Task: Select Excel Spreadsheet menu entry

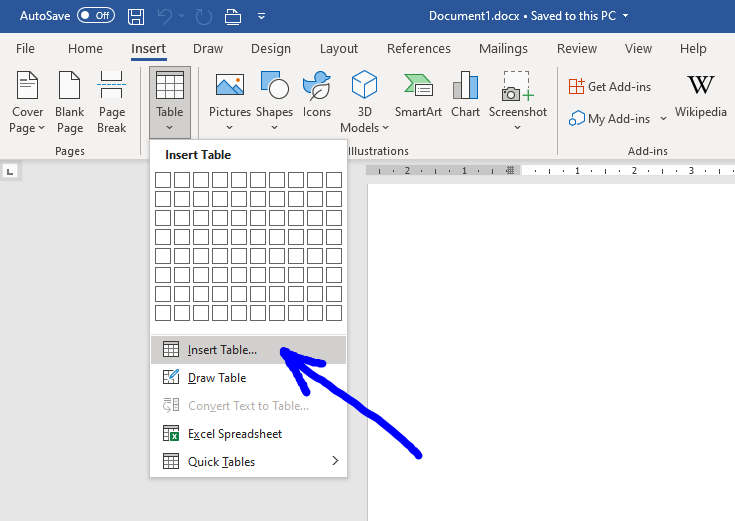Action: coord(234,434)
